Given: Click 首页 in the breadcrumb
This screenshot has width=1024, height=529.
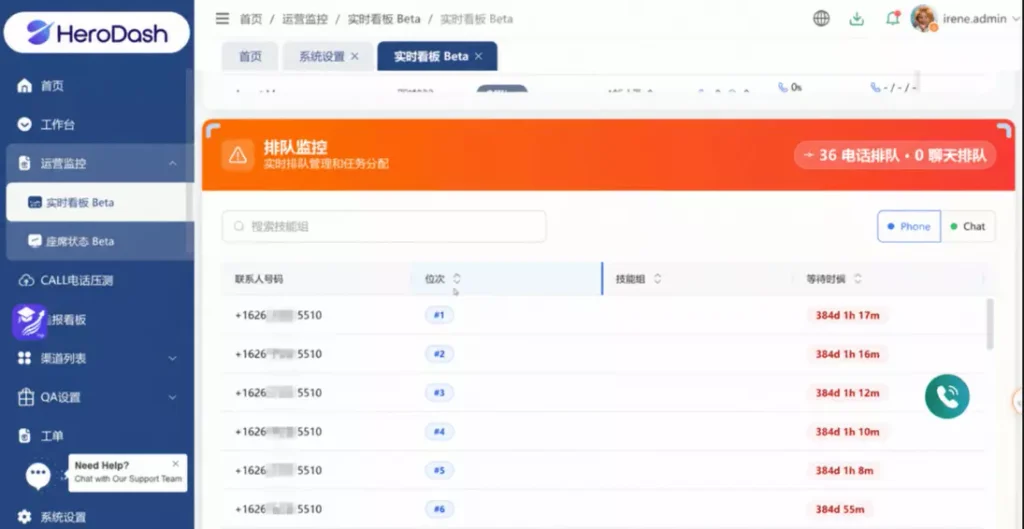Looking at the screenshot, I should 250,19.
